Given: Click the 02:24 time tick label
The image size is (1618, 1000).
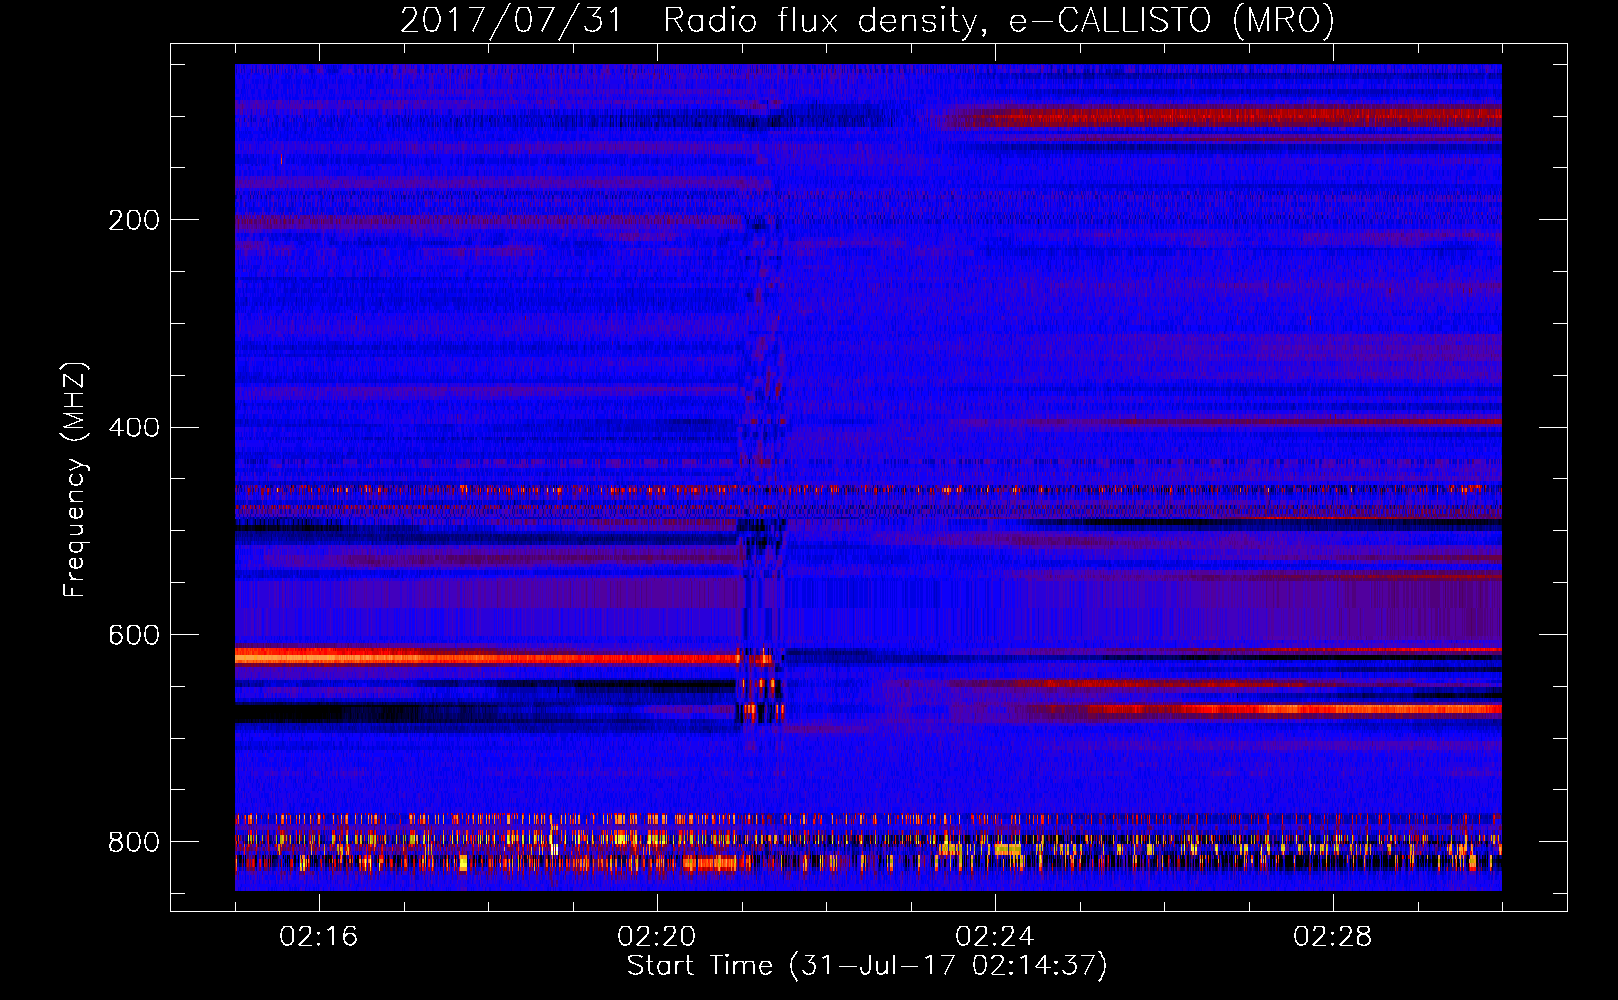Looking at the screenshot, I should [994, 937].
